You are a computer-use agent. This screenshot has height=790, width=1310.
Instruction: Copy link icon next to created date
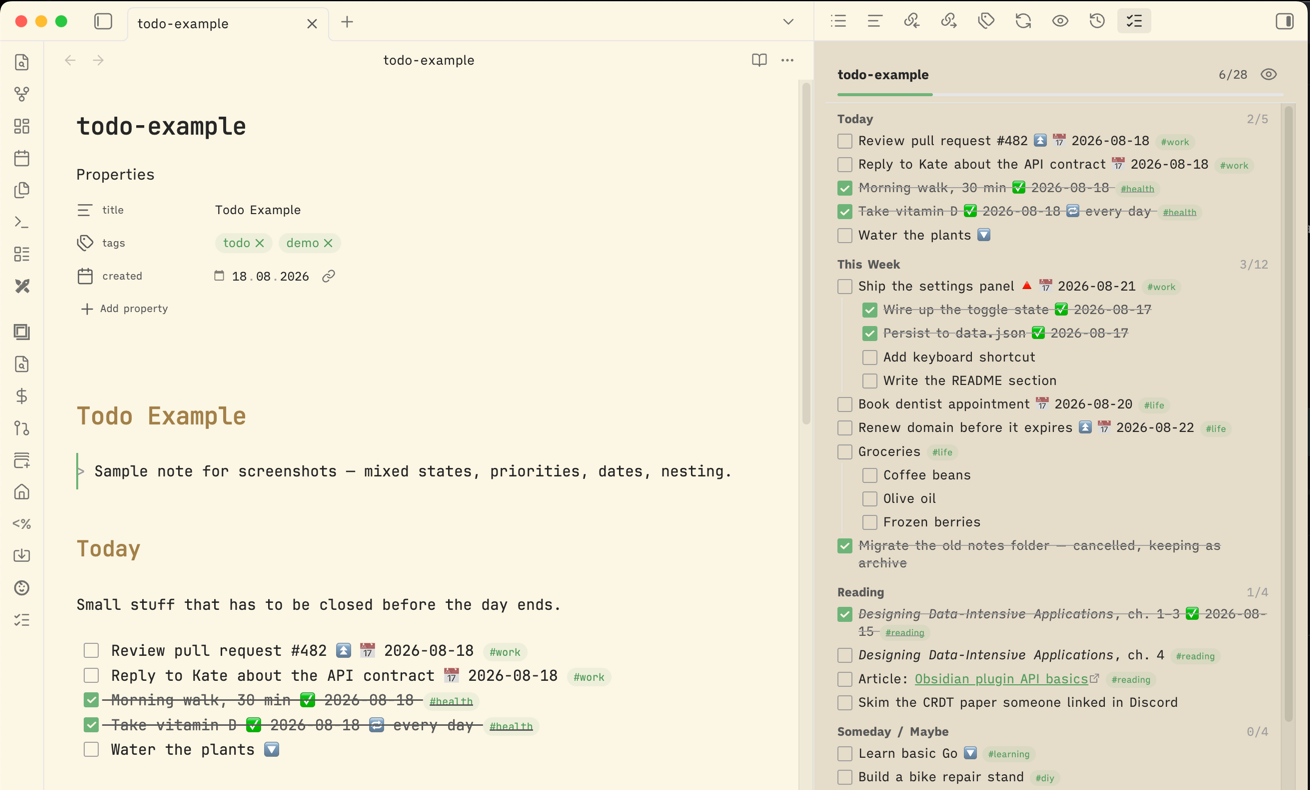click(x=328, y=276)
